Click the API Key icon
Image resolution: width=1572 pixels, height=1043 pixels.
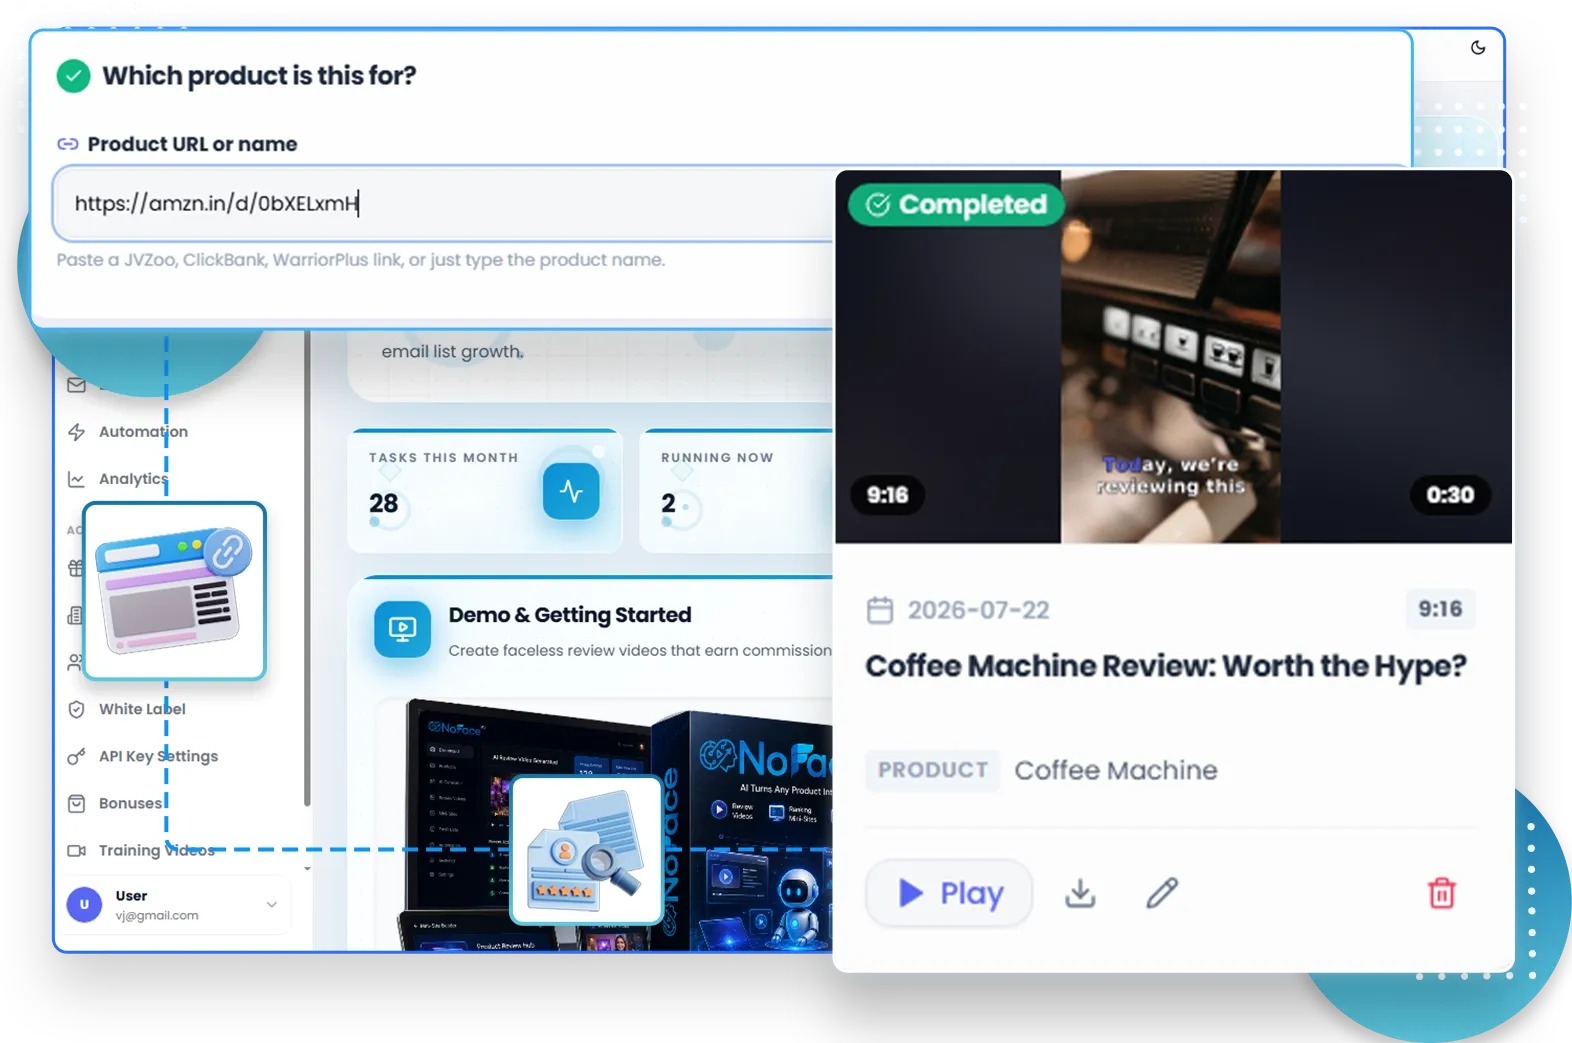pyautogui.click(x=76, y=756)
